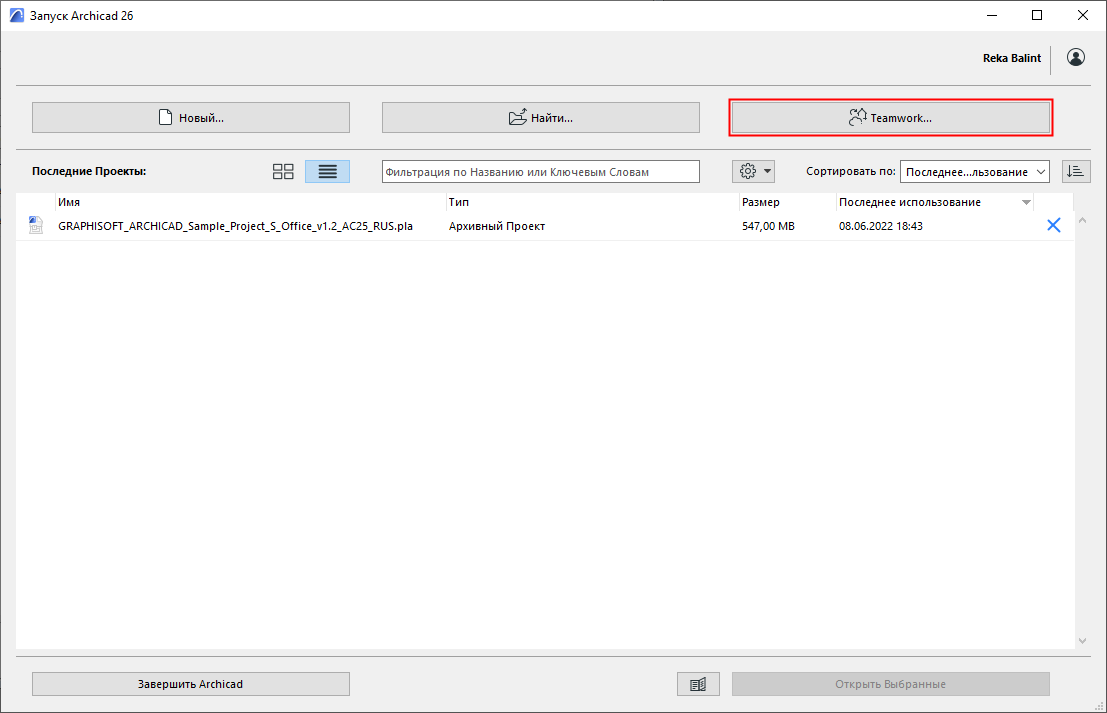Click the sort arrow in the last-used column
This screenshot has width=1107, height=713.
tap(1026, 203)
